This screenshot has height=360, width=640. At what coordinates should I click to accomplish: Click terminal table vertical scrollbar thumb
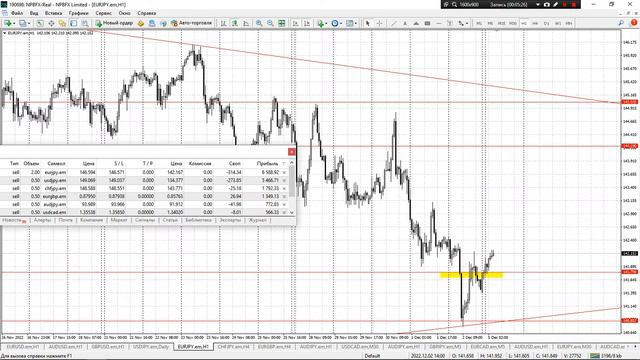291,182
